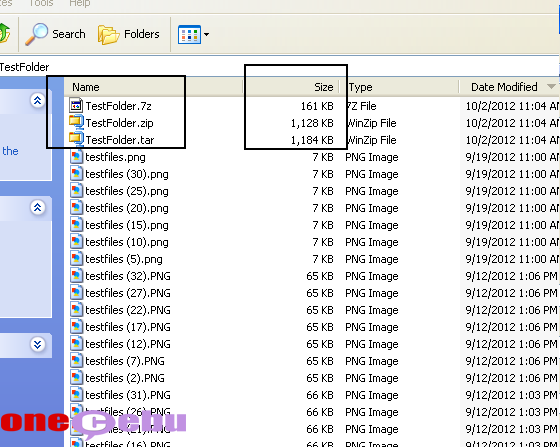
Task: Click the Search magnifier icon
Action: tap(36, 34)
